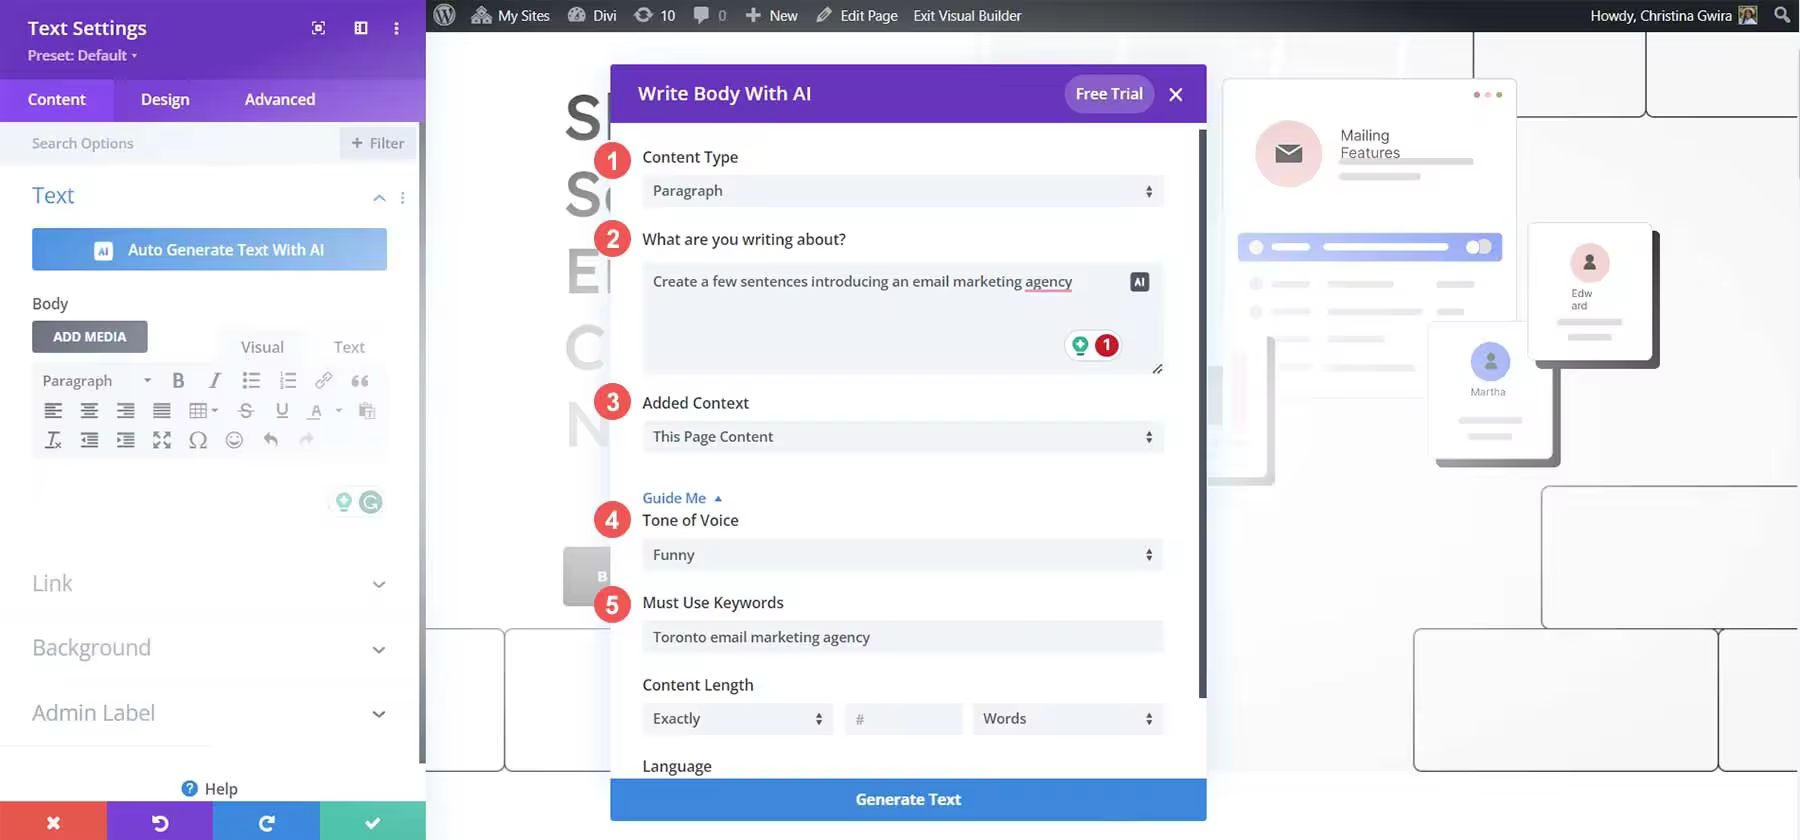Open the Content Length Exactly dropdown
This screenshot has height=840, width=1800.
pos(737,719)
